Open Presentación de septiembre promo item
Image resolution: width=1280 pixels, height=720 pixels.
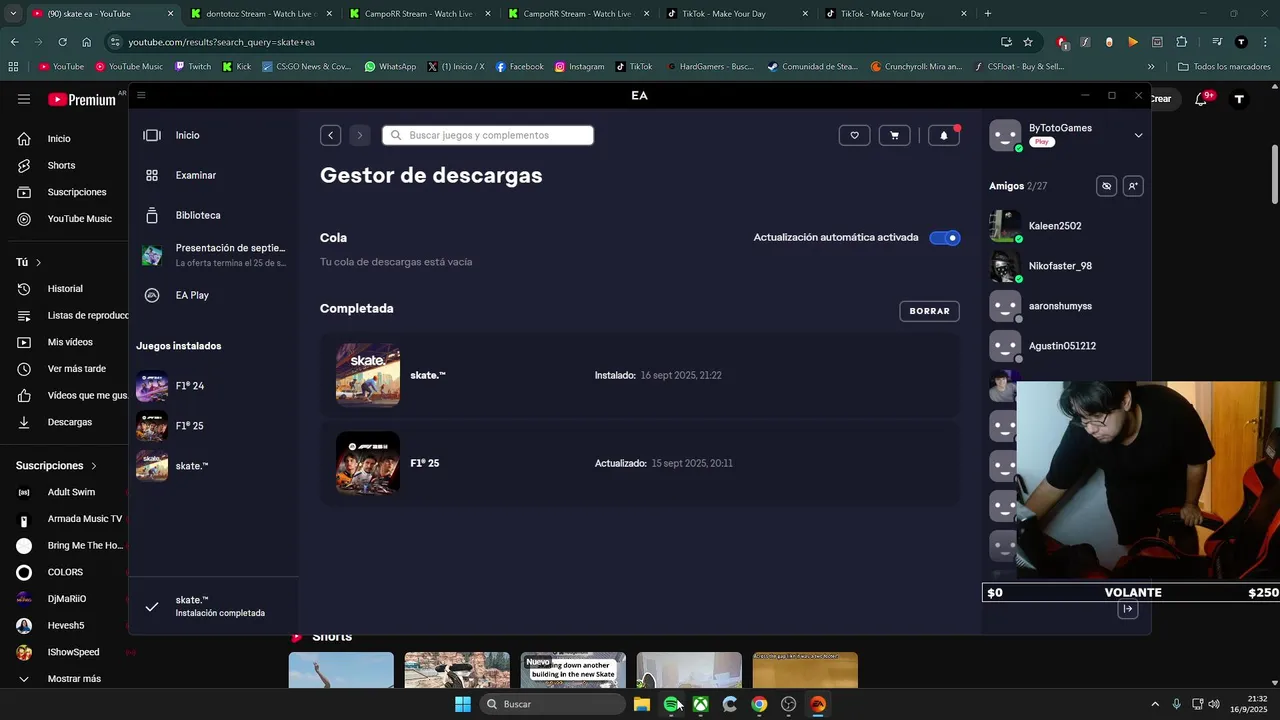point(213,255)
